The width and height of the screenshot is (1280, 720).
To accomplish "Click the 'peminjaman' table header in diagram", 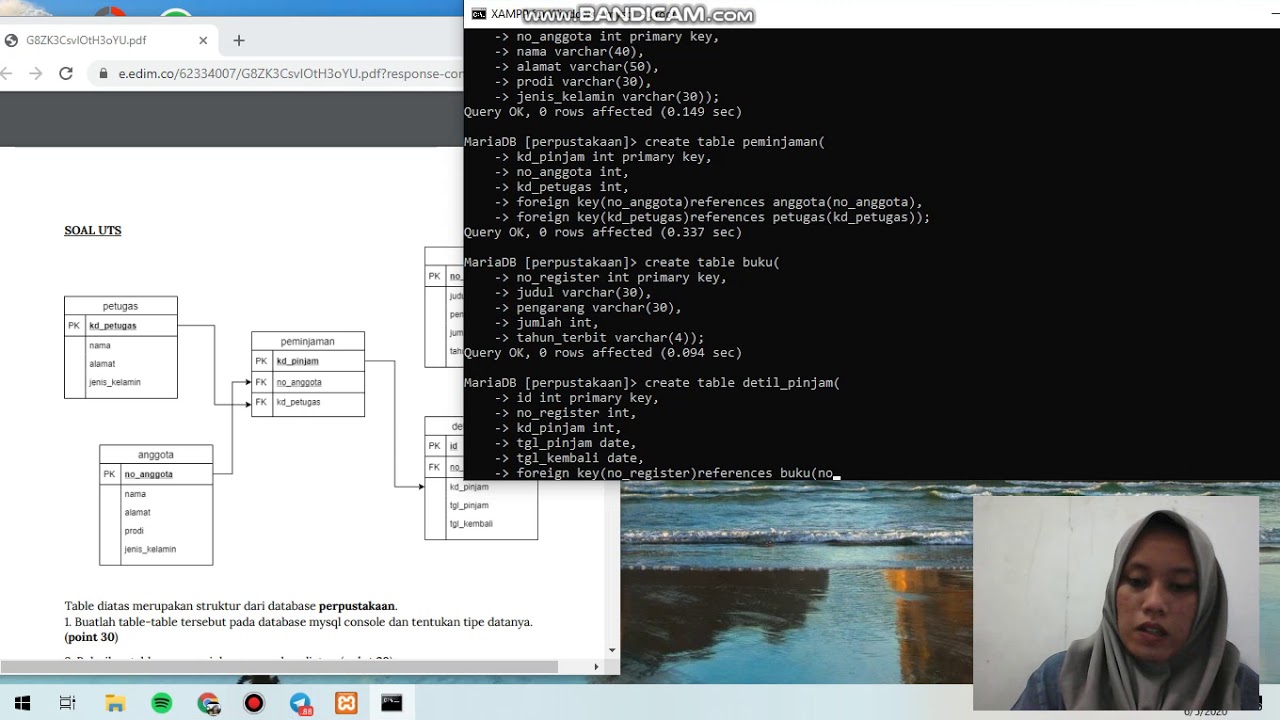I will [x=308, y=341].
